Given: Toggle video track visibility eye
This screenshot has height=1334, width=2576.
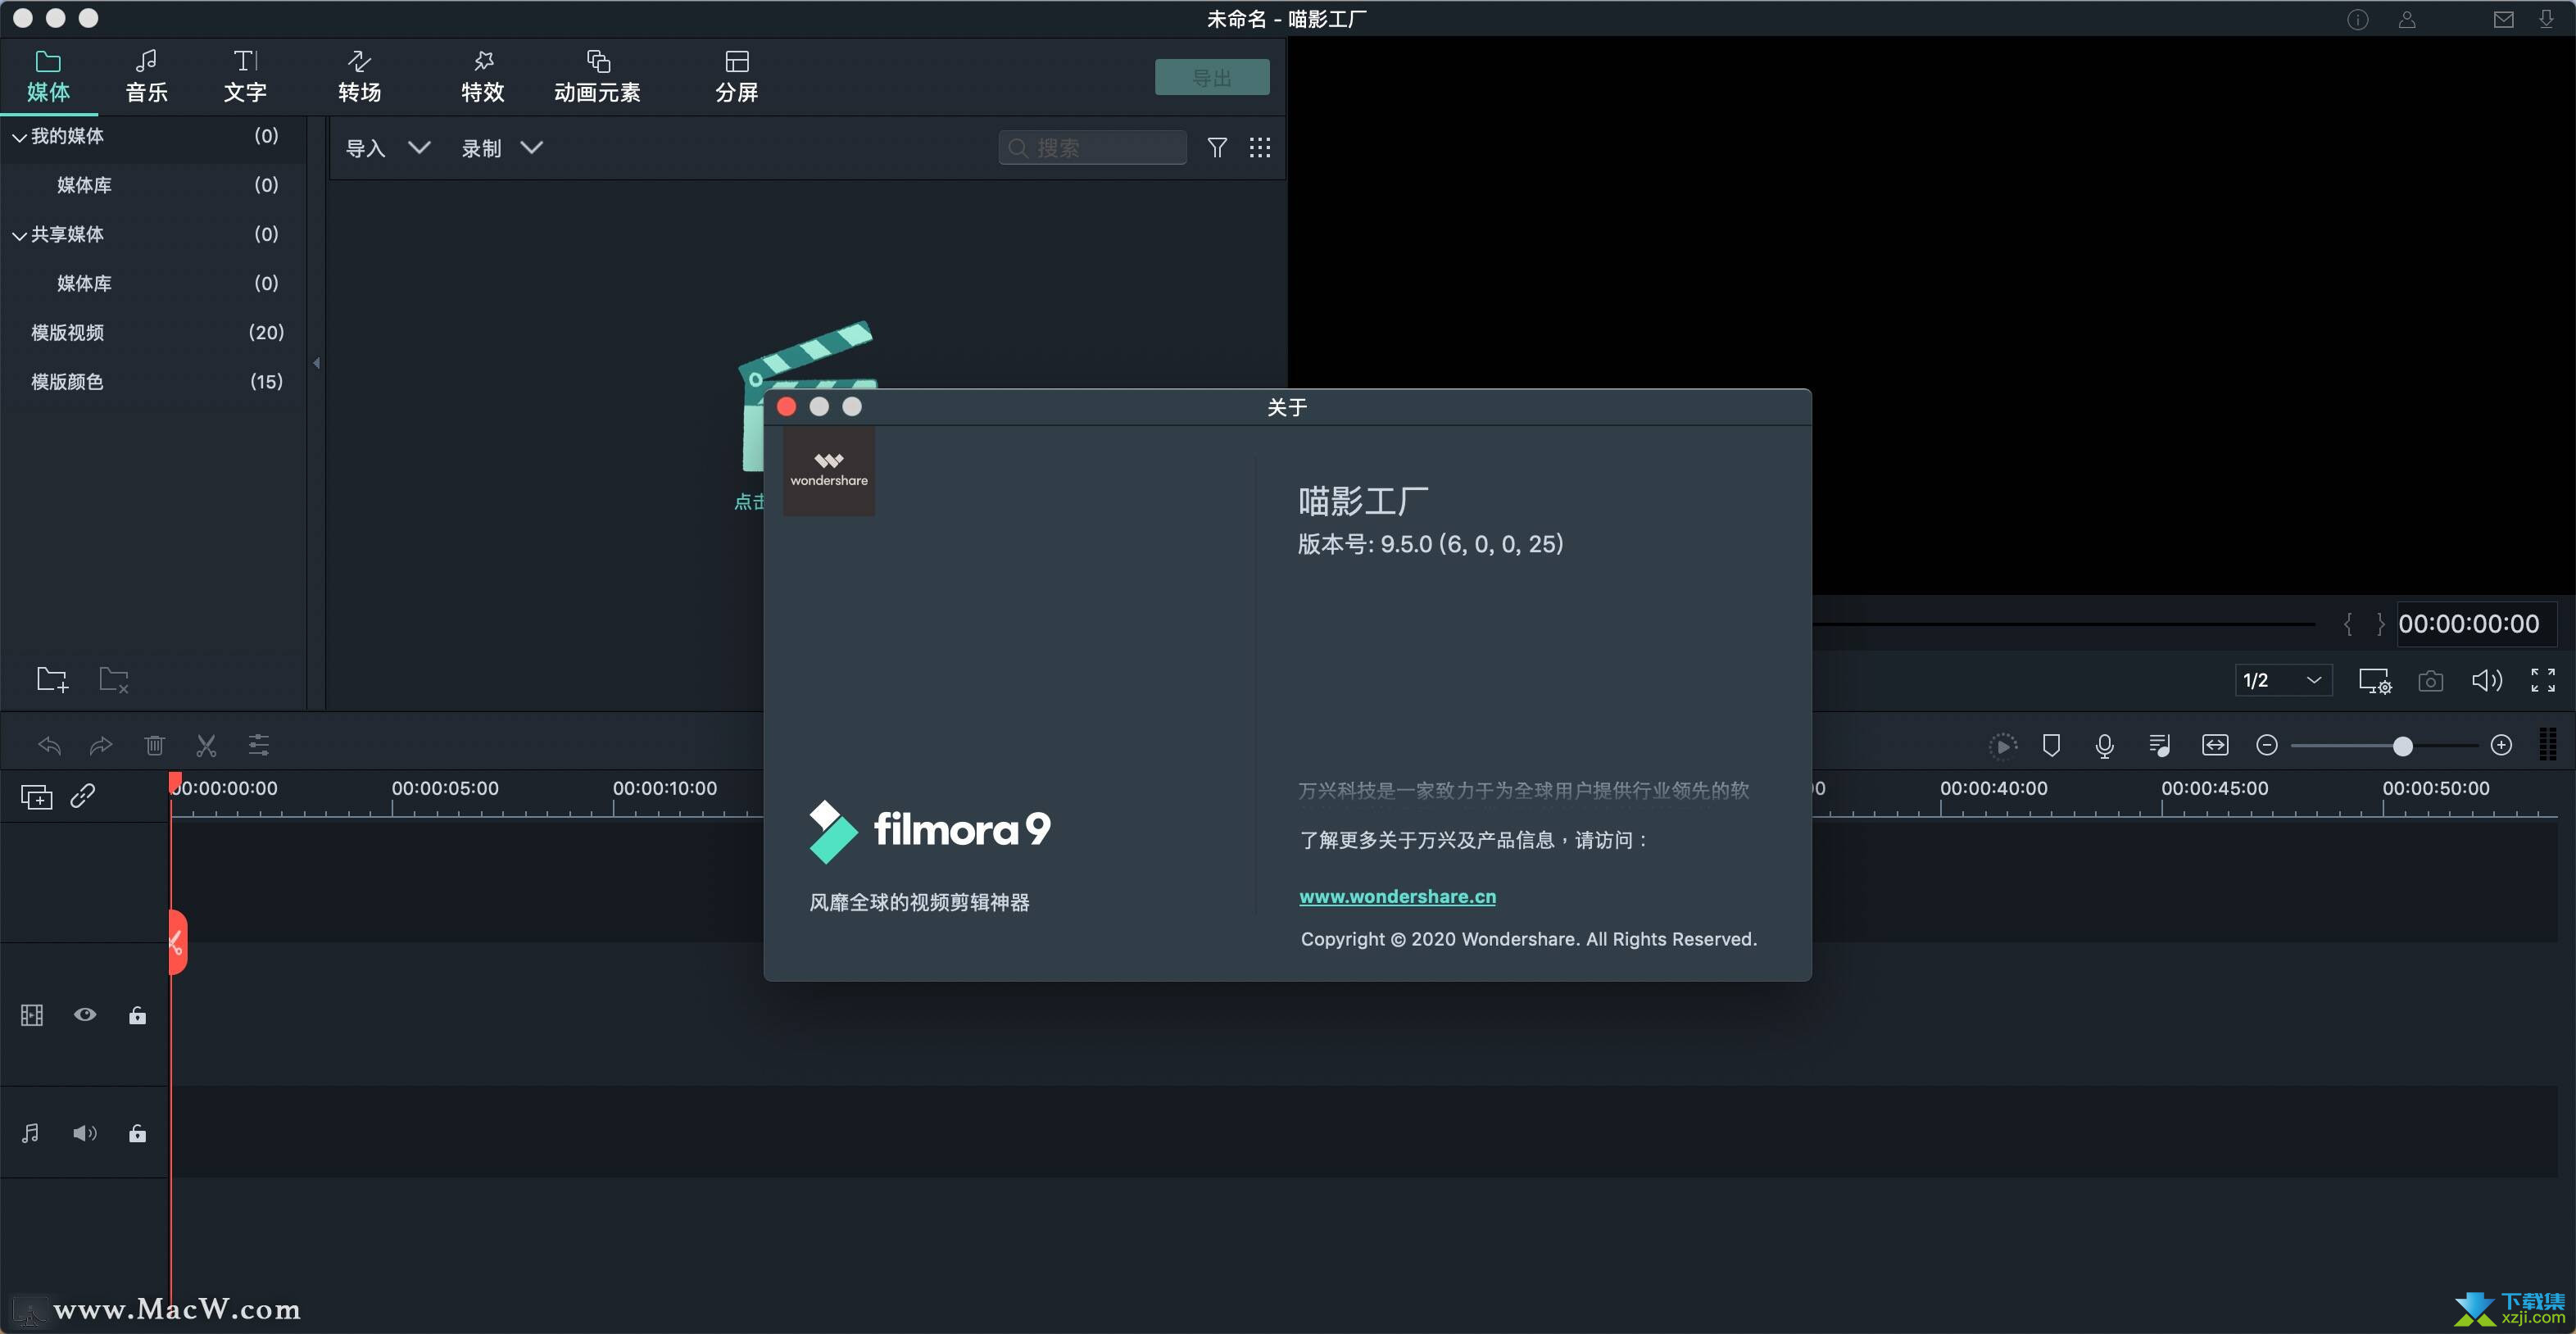Looking at the screenshot, I should (x=85, y=1015).
